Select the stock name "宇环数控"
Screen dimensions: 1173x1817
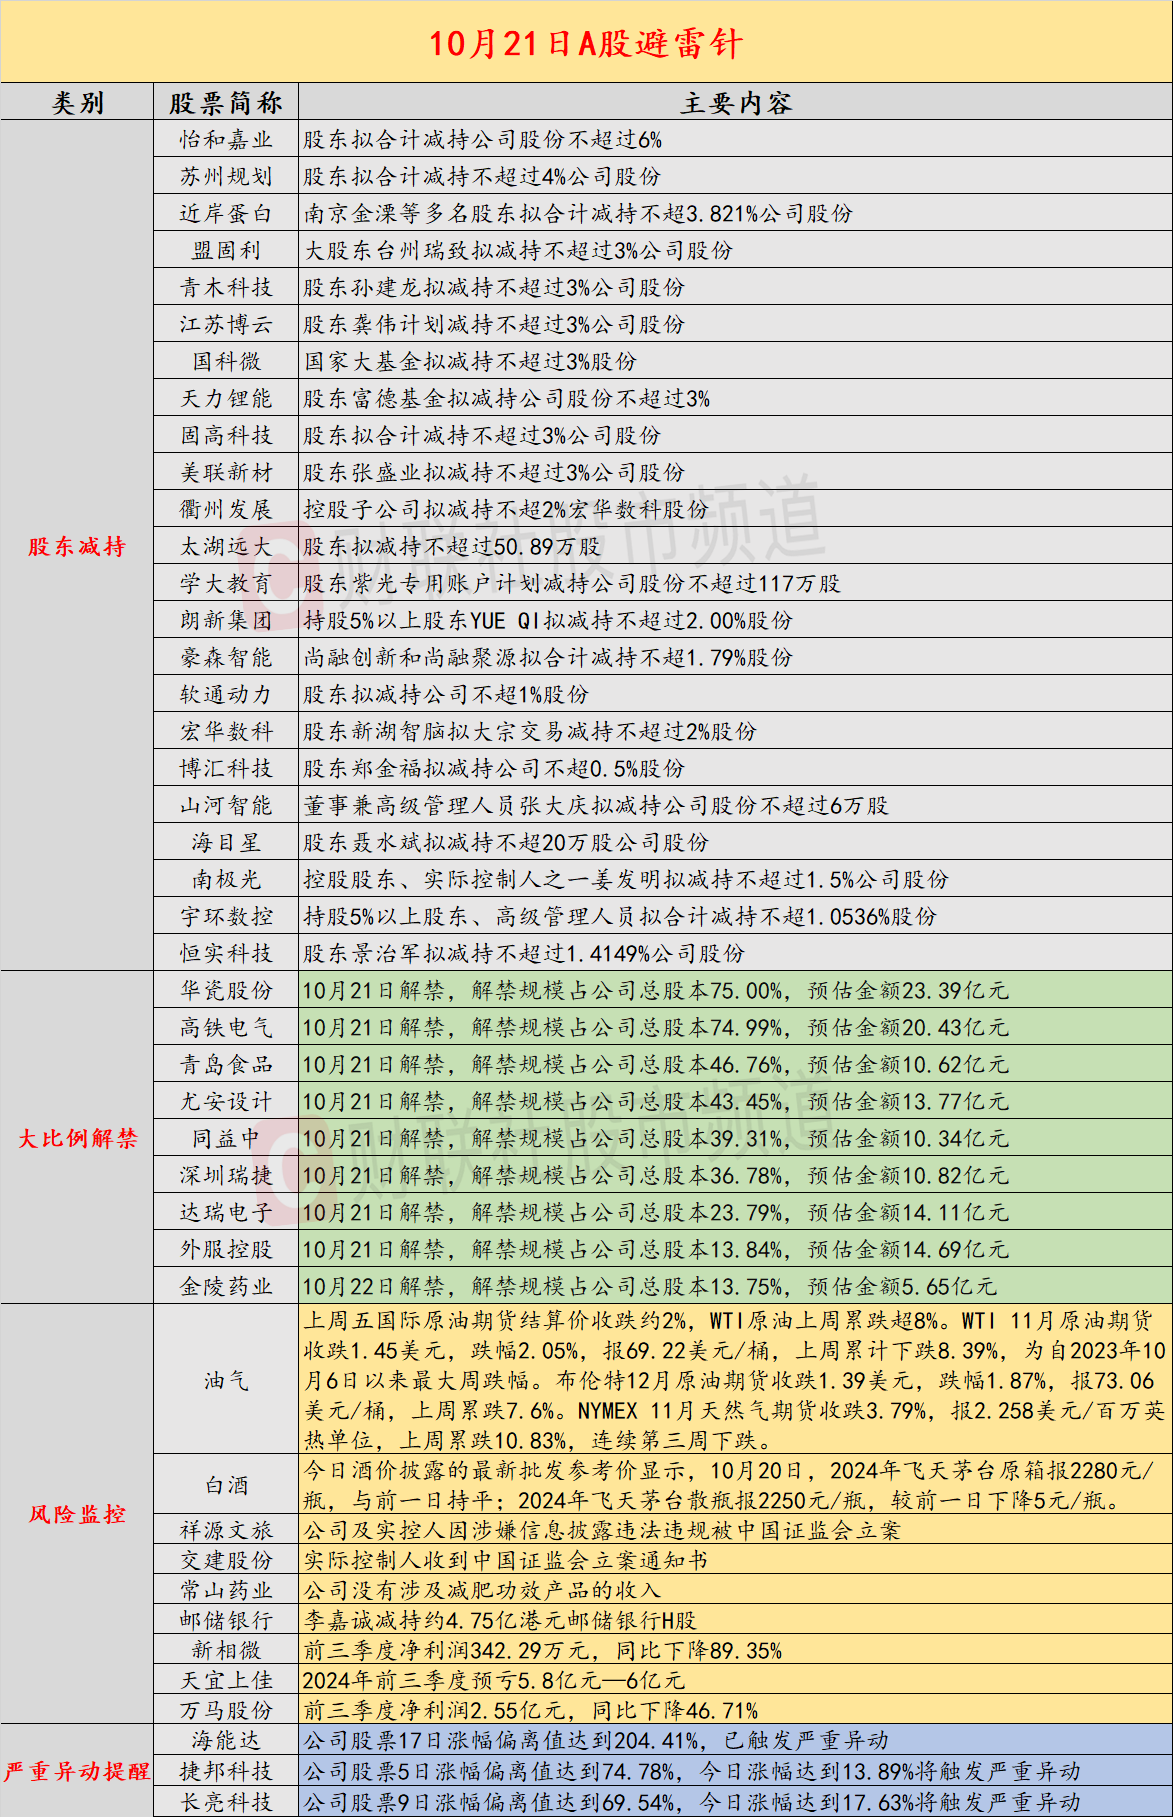(x=226, y=917)
